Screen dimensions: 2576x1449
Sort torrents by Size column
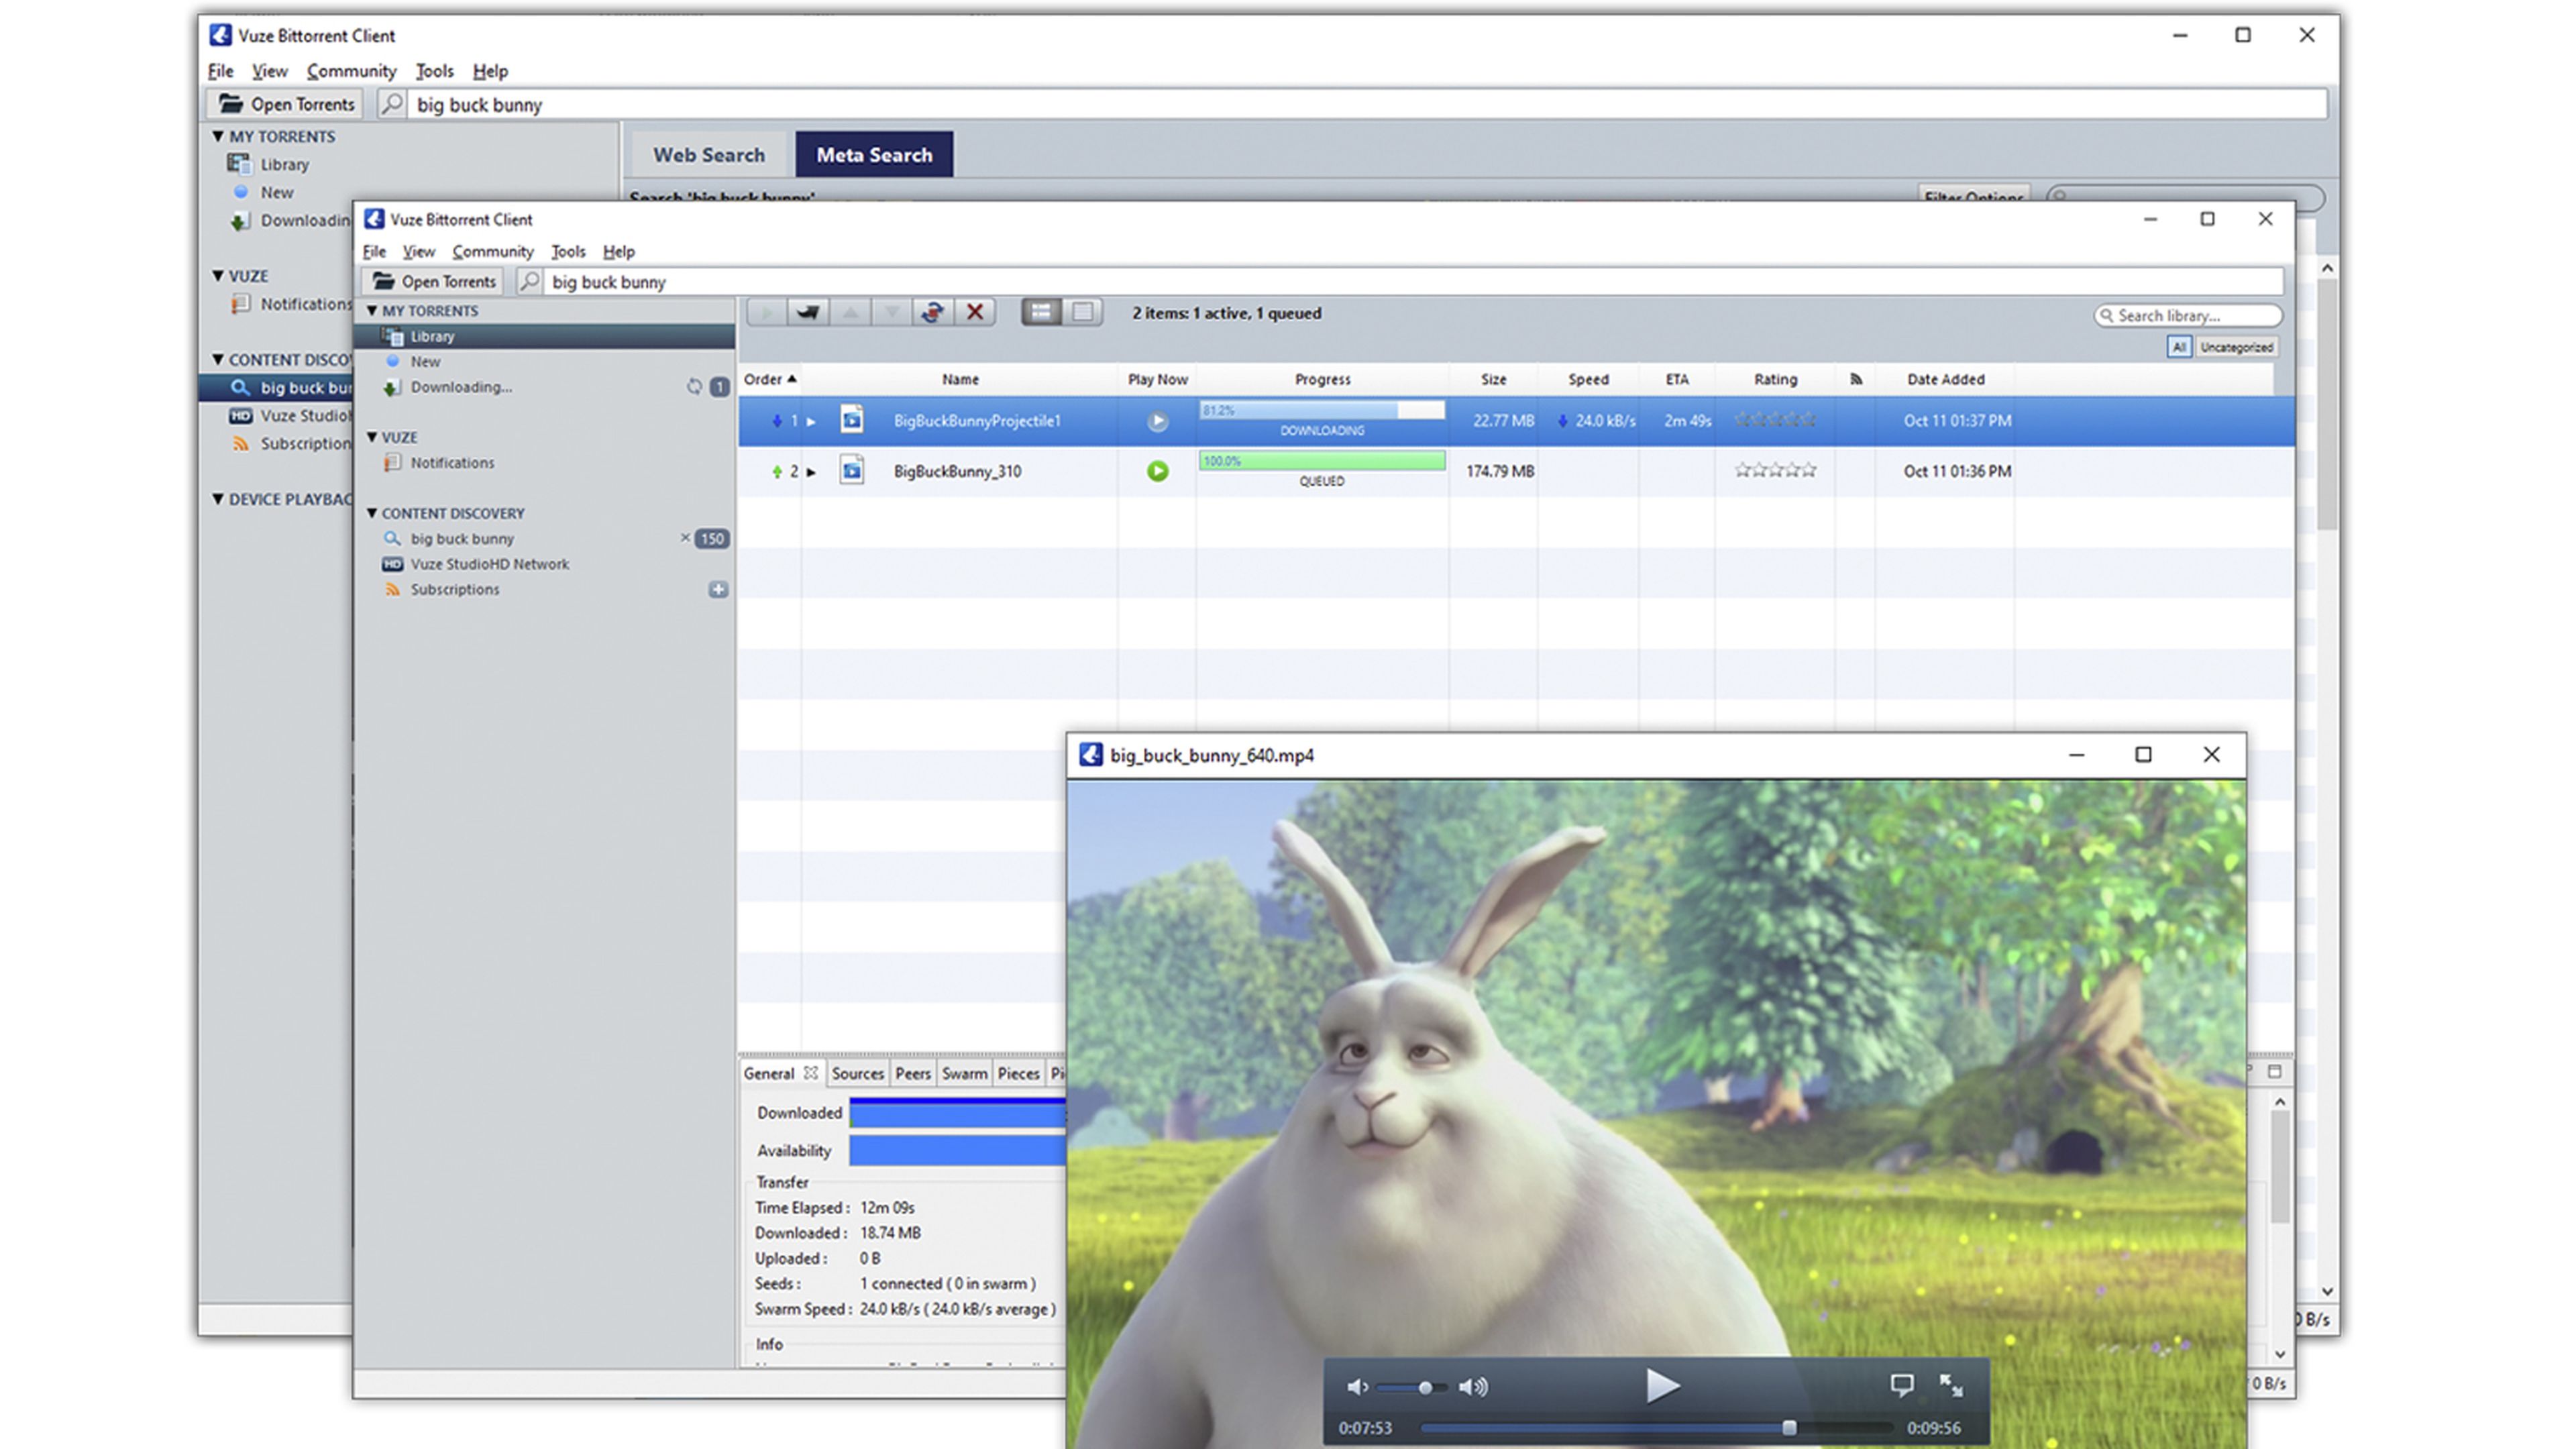pos(1493,379)
